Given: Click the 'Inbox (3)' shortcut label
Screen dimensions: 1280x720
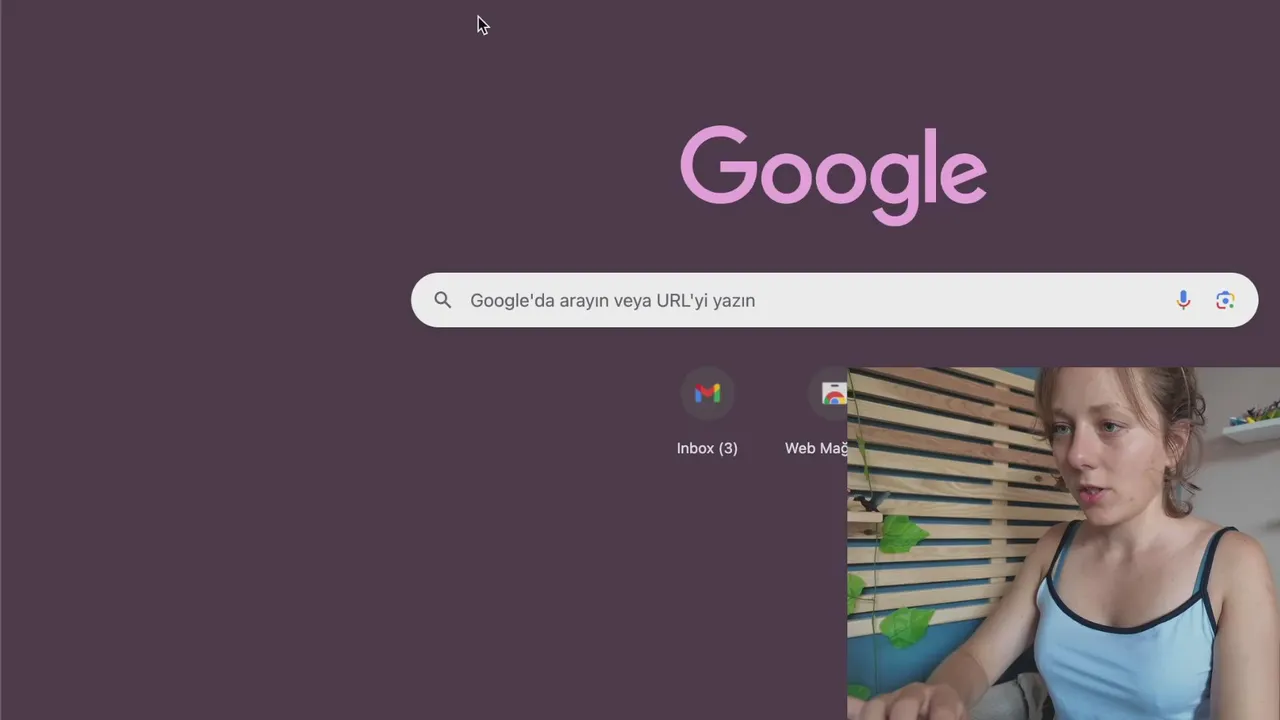Looking at the screenshot, I should [707, 448].
